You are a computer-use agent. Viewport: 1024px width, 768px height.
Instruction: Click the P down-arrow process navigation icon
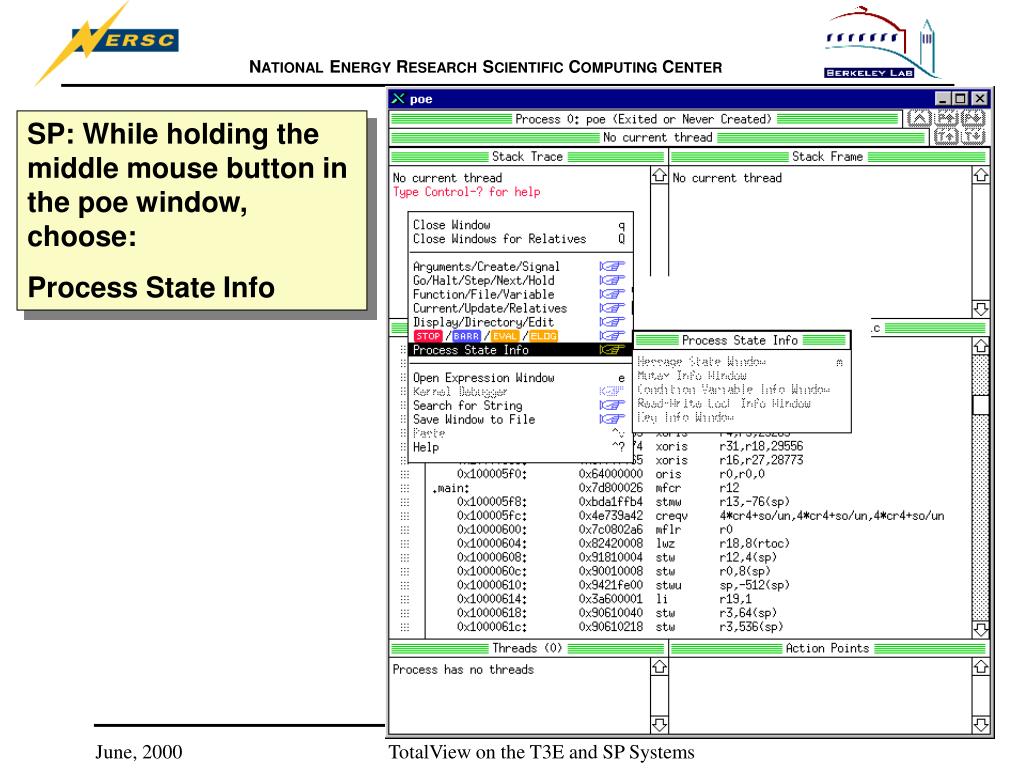(x=973, y=118)
